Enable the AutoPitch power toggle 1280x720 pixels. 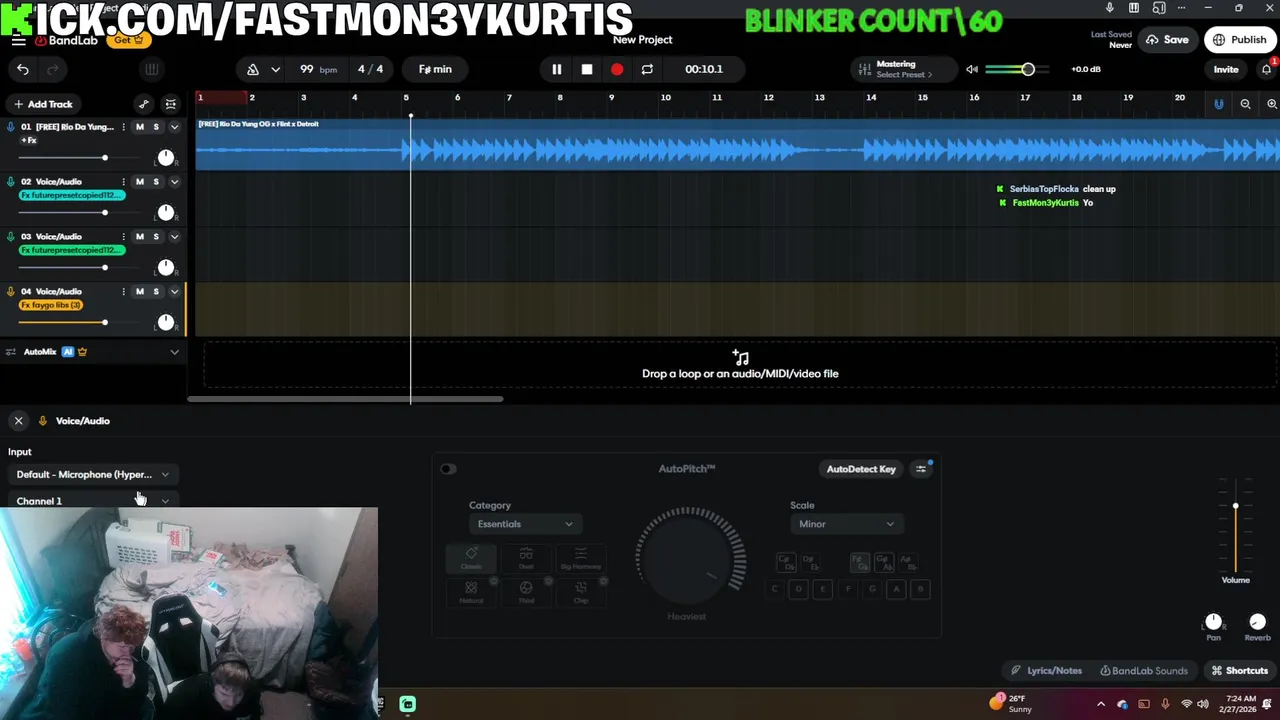448,469
